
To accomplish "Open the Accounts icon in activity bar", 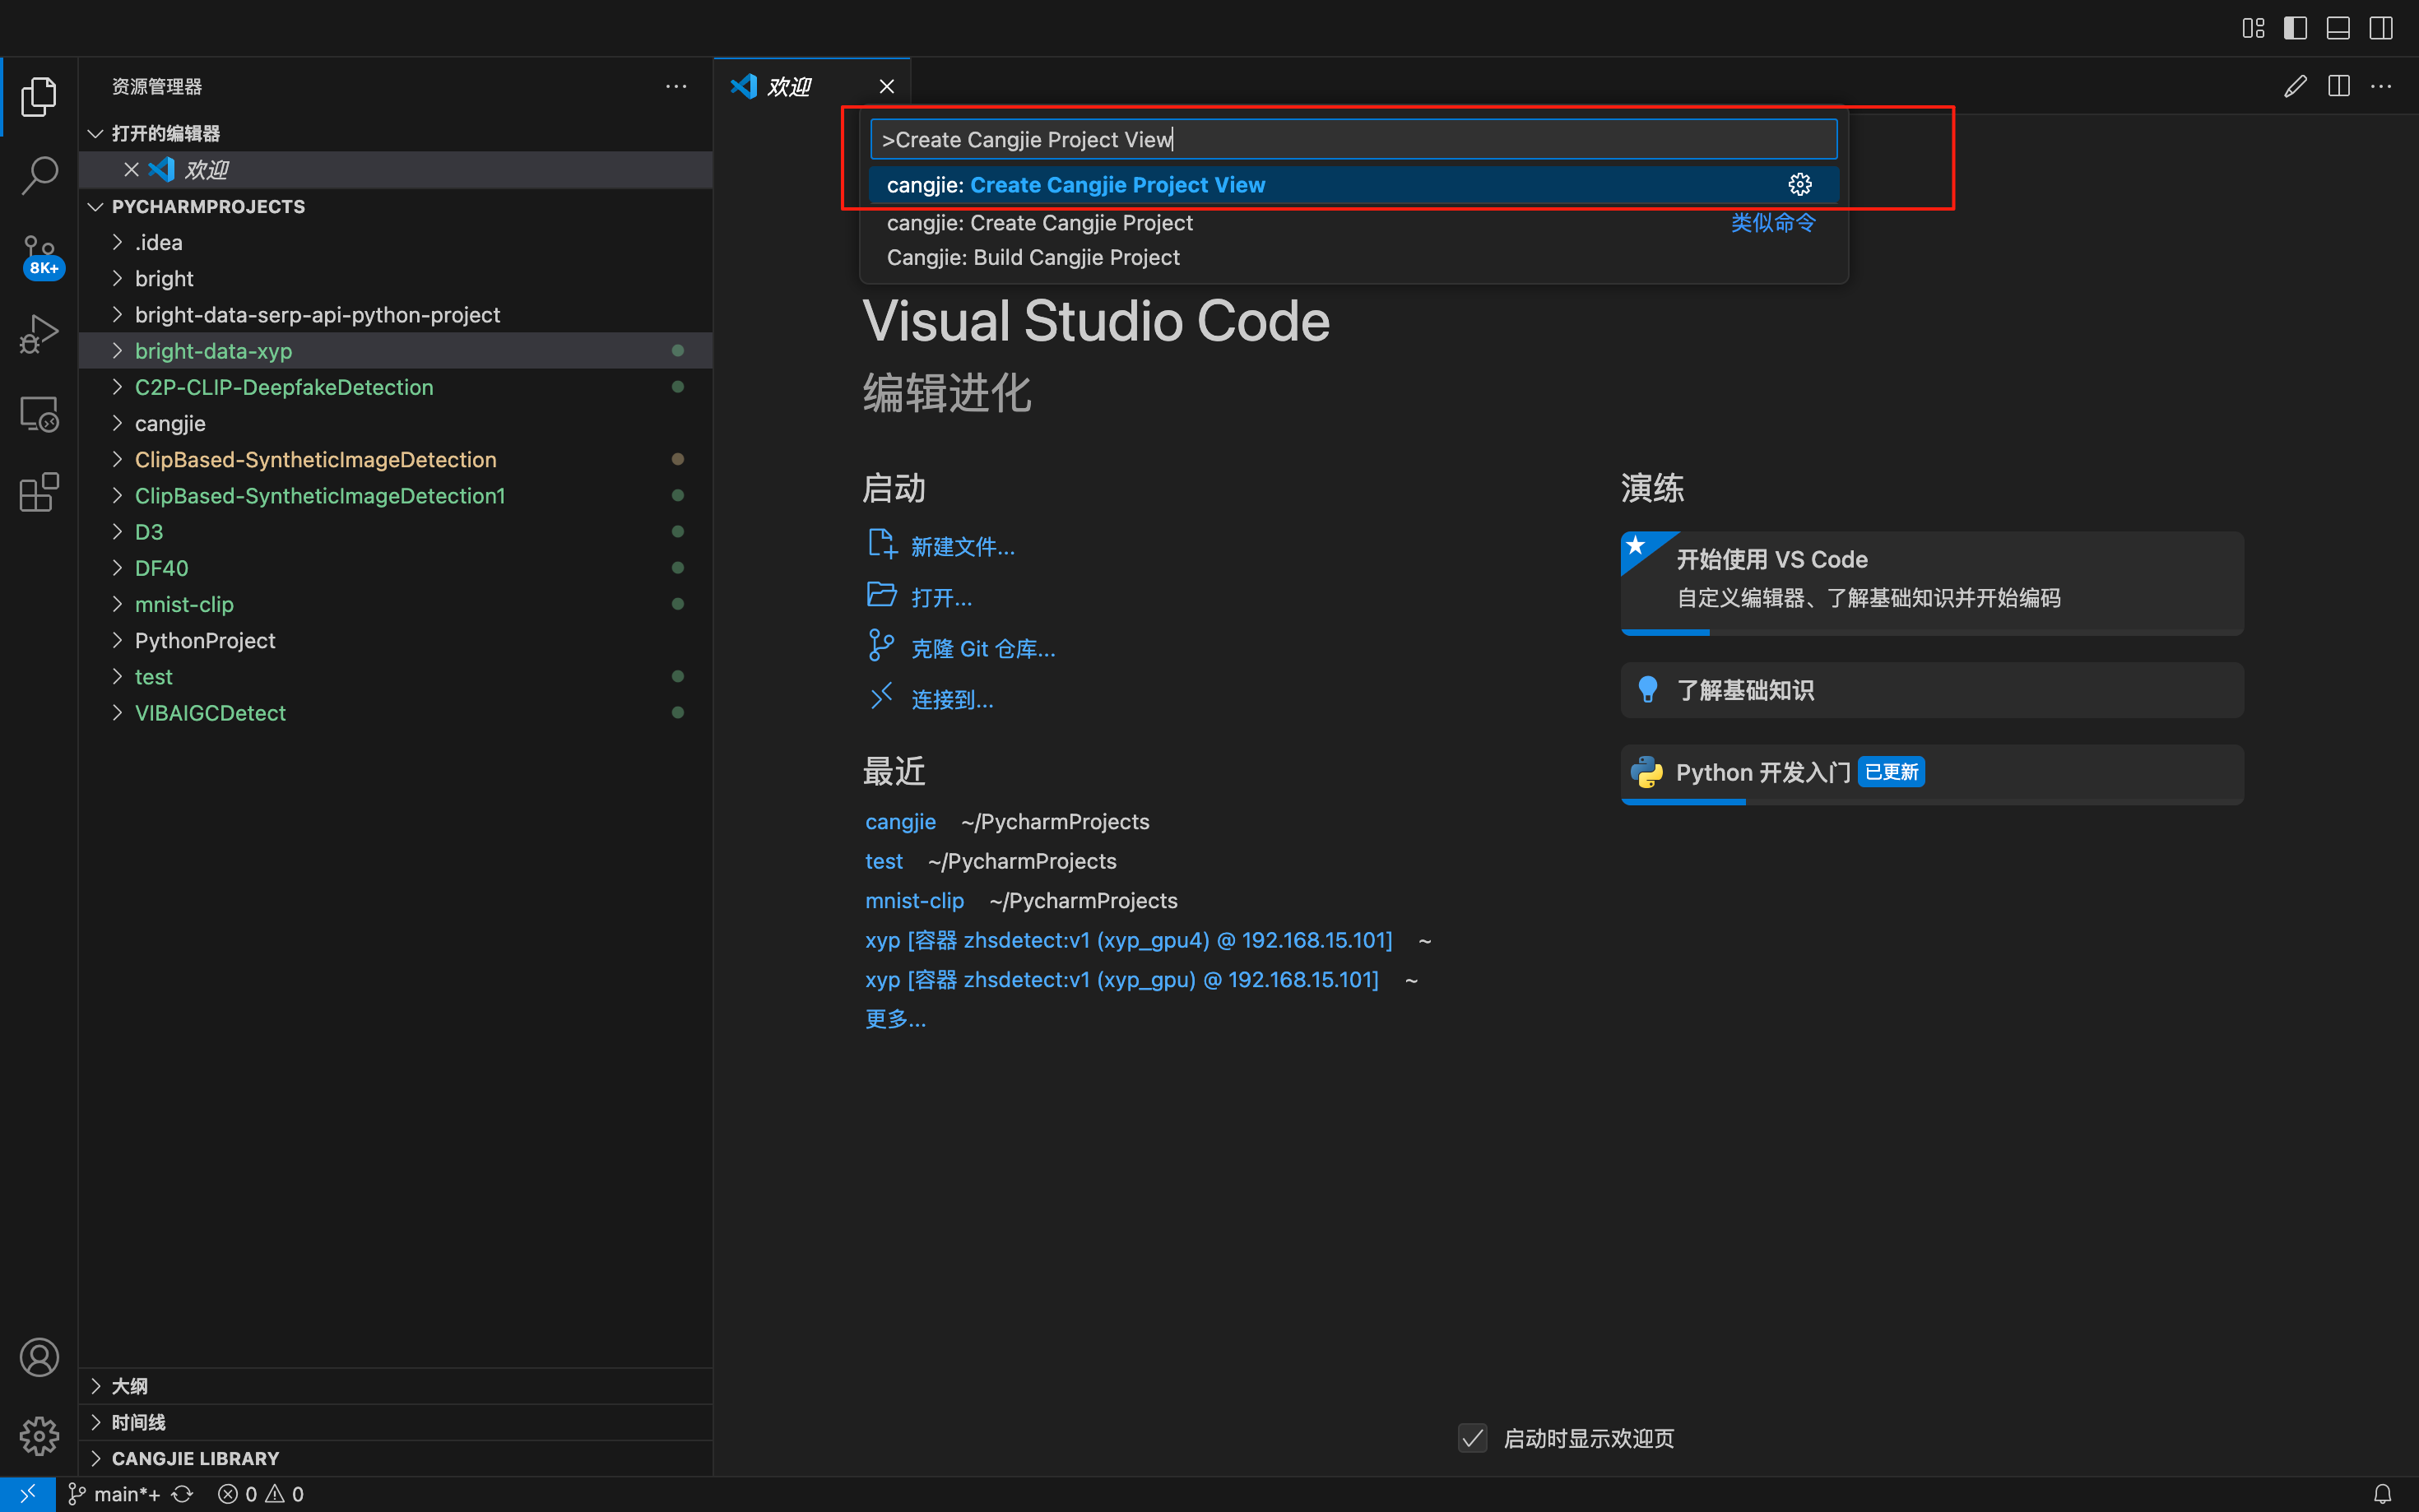I will (x=39, y=1357).
